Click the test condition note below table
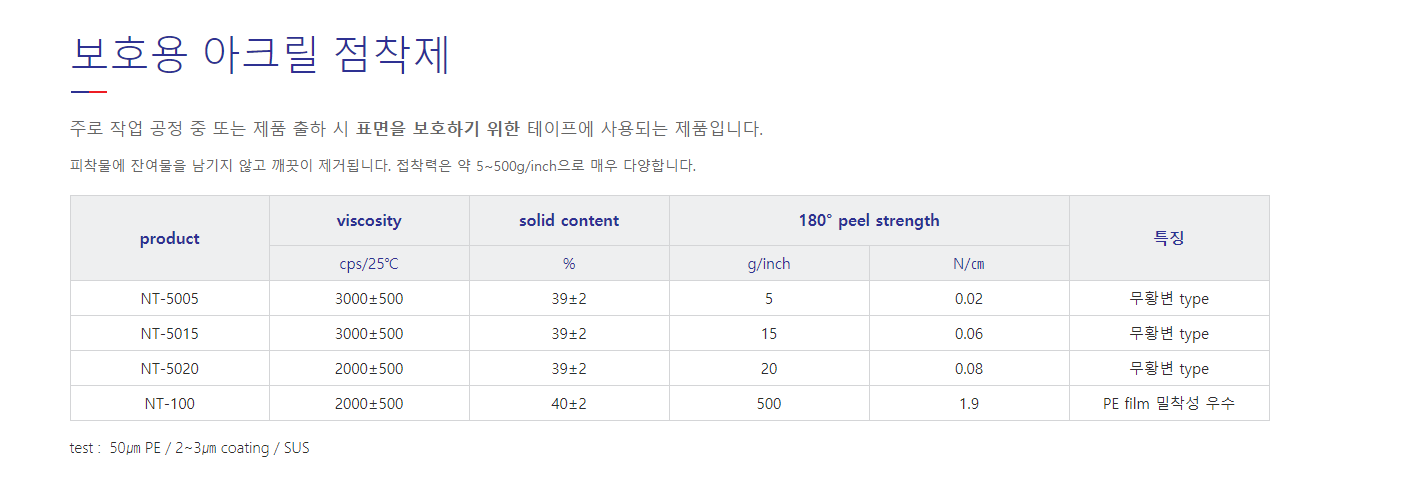This screenshot has height=499, width=1428. coord(190,448)
